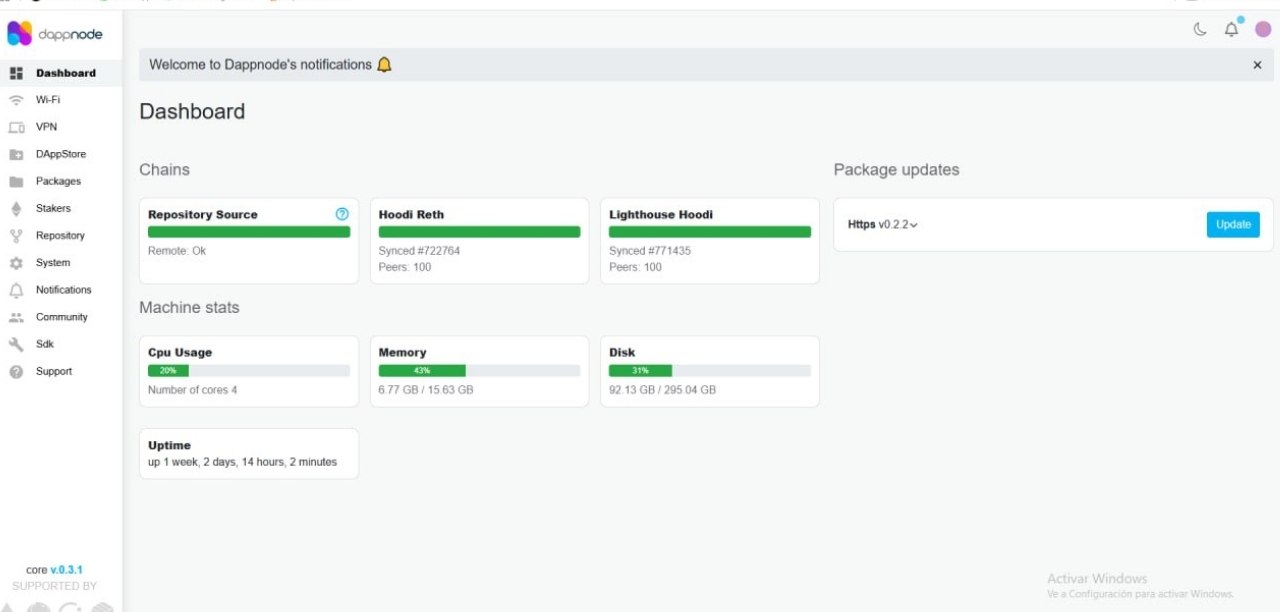Toggle dark mode with the moon icon
This screenshot has height=612, width=1280.
[x=1200, y=29]
